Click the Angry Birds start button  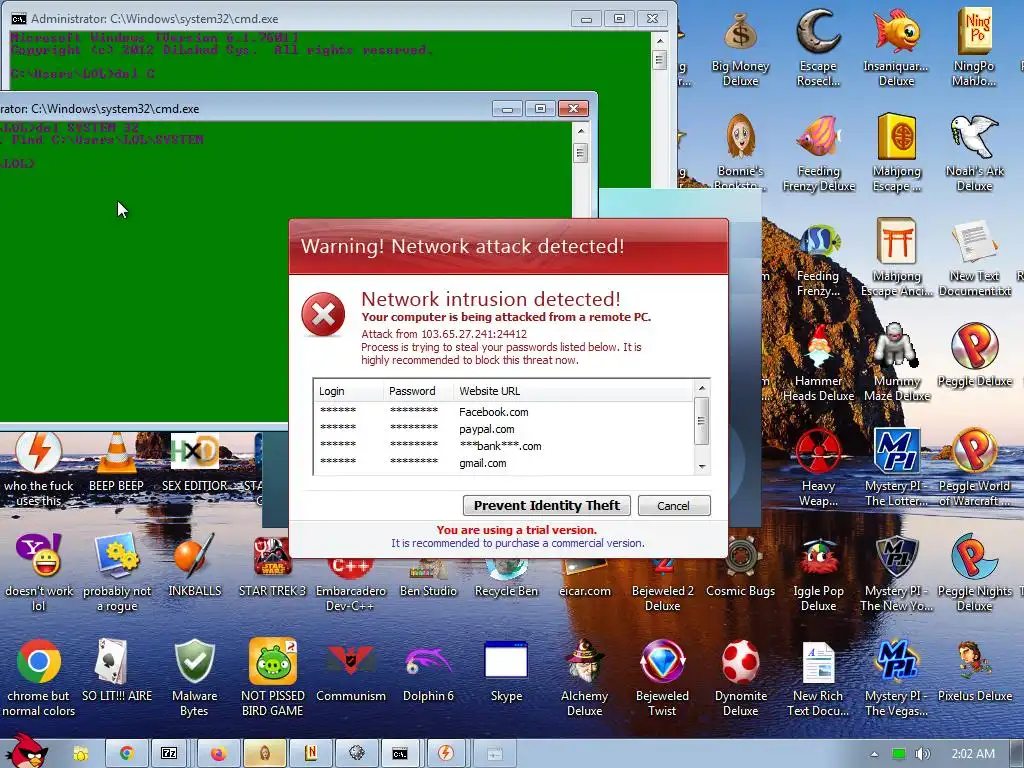point(26,752)
